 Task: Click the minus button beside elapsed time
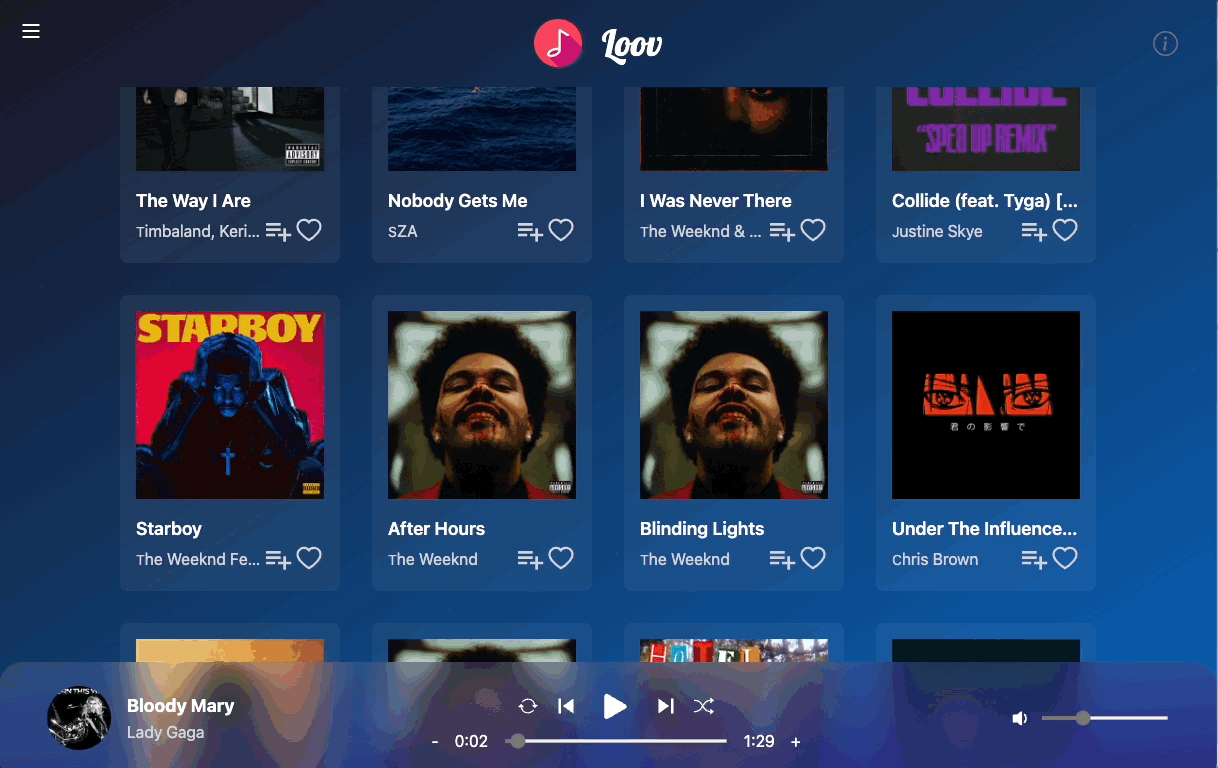(435, 742)
